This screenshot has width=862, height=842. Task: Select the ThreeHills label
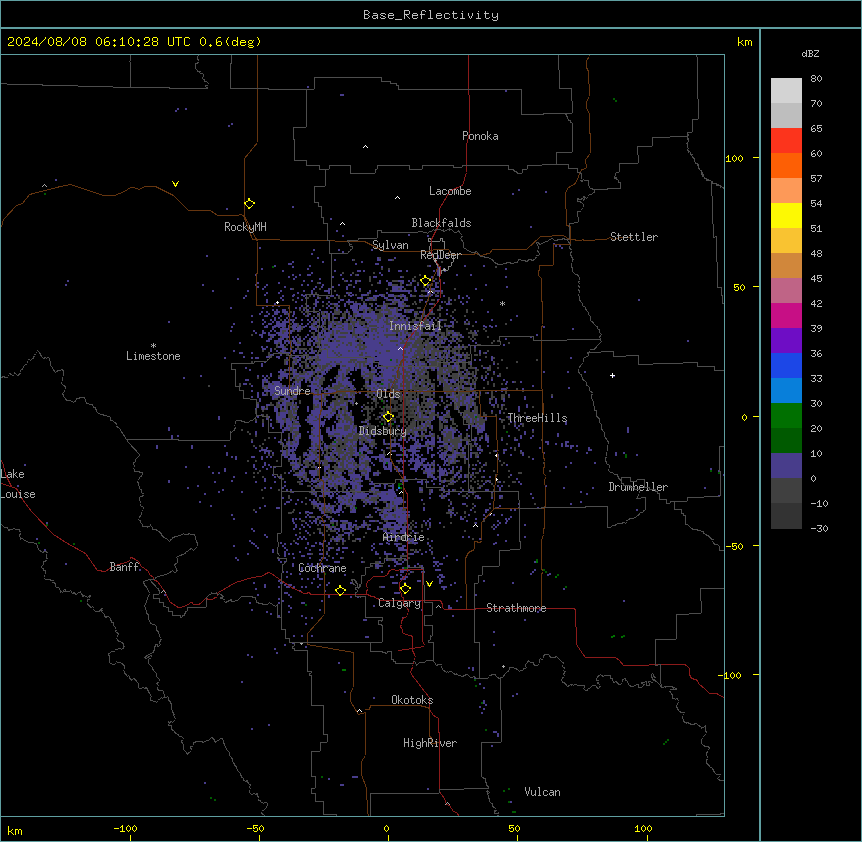537,418
